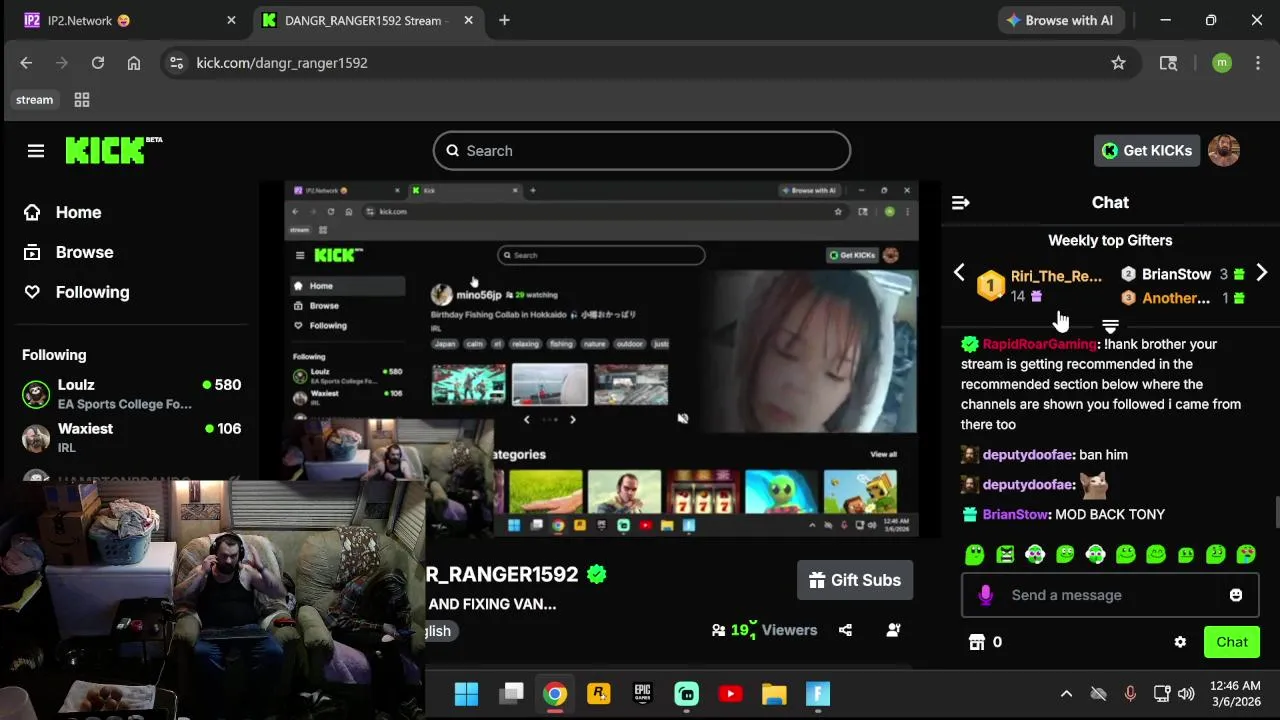Open the user avatar menu top right
Image resolution: width=1280 pixels, height=720 pixels.
click(x=1224, y=151)
